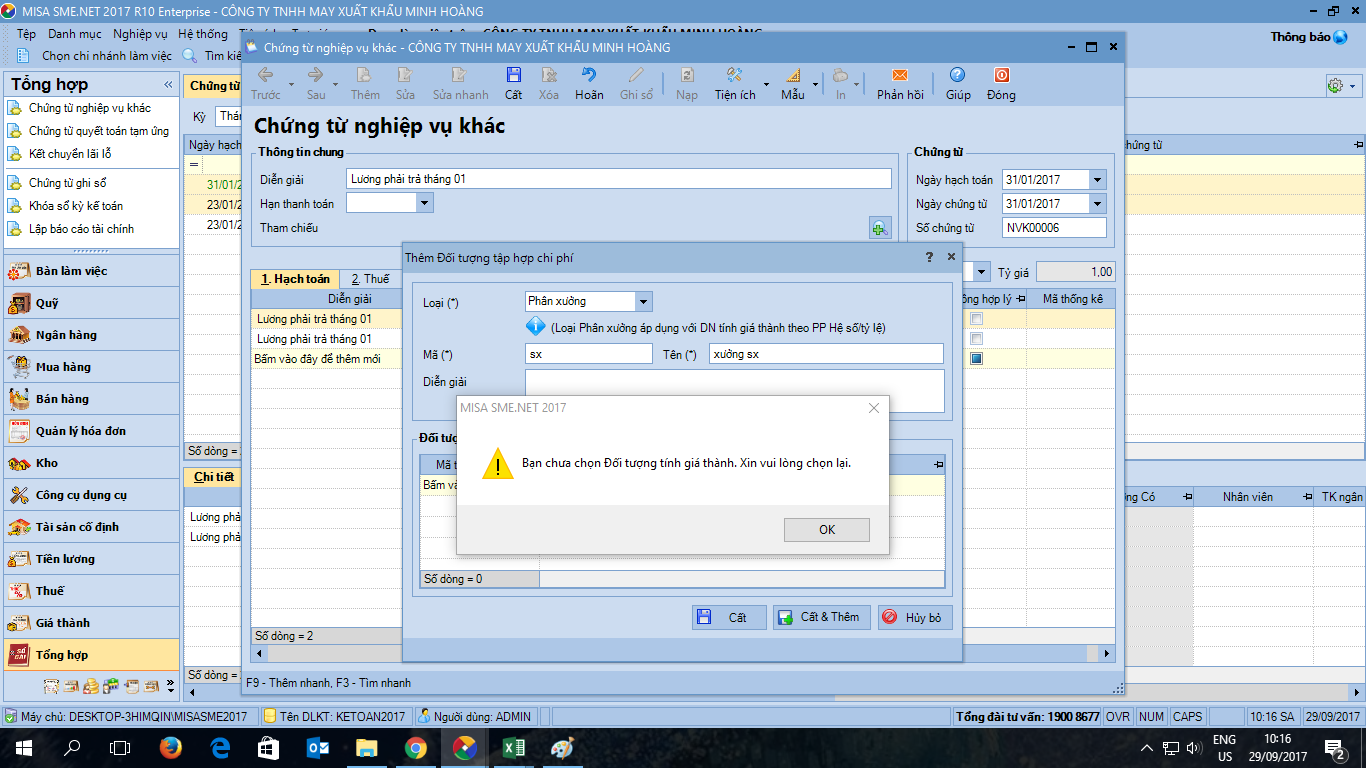1366x768 pixels.
Task: Open 'Lập báo cáo tài chính' in the sidebar
Action: pyautogui.click(x=81, y=229)
